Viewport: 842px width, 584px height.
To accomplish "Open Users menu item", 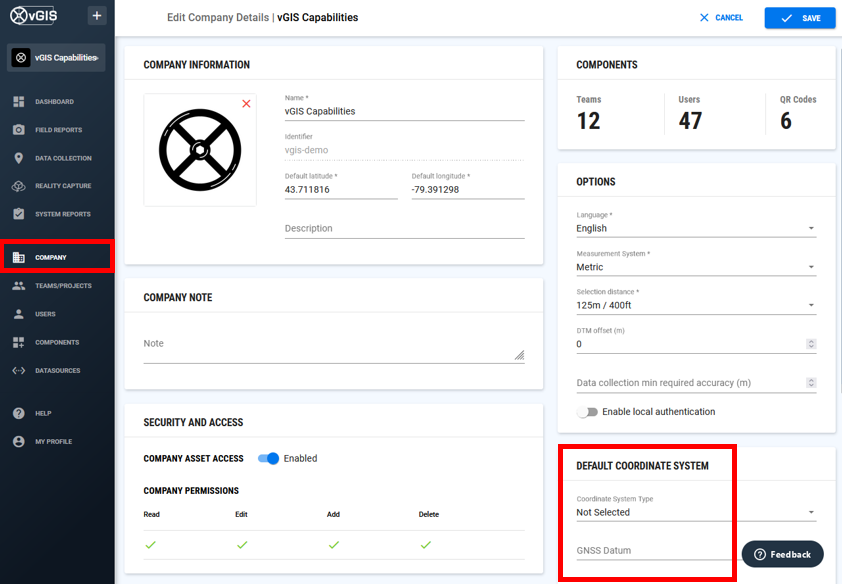I will click(x=45, y=314).
